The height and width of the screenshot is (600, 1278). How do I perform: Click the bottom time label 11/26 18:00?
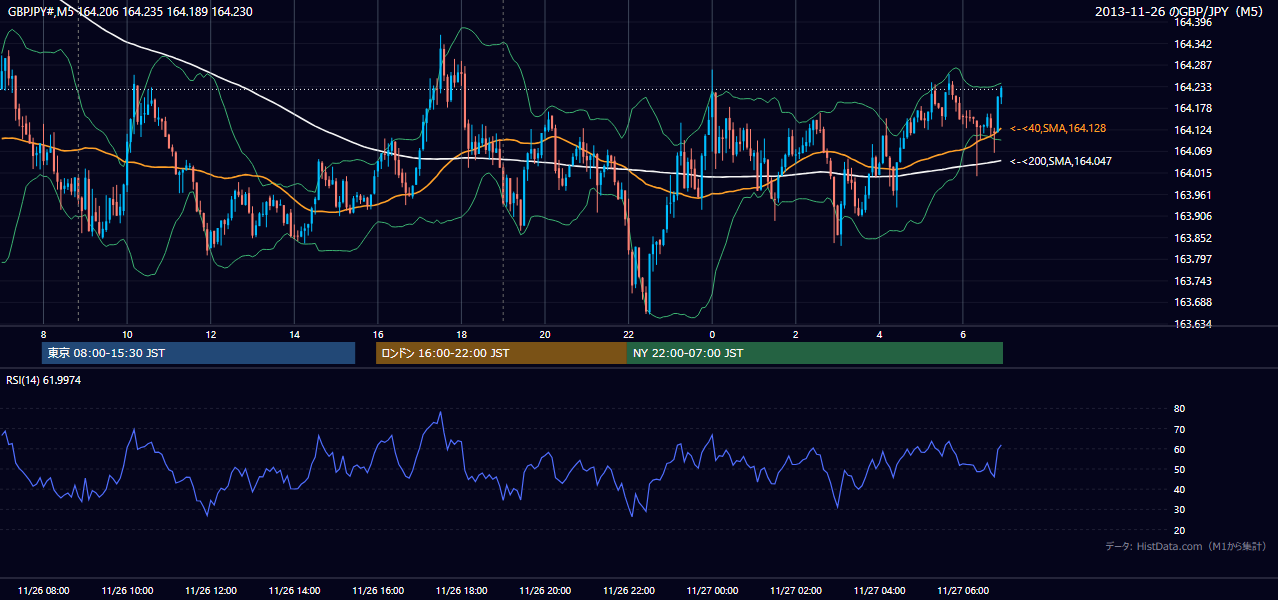click(462, 591)
